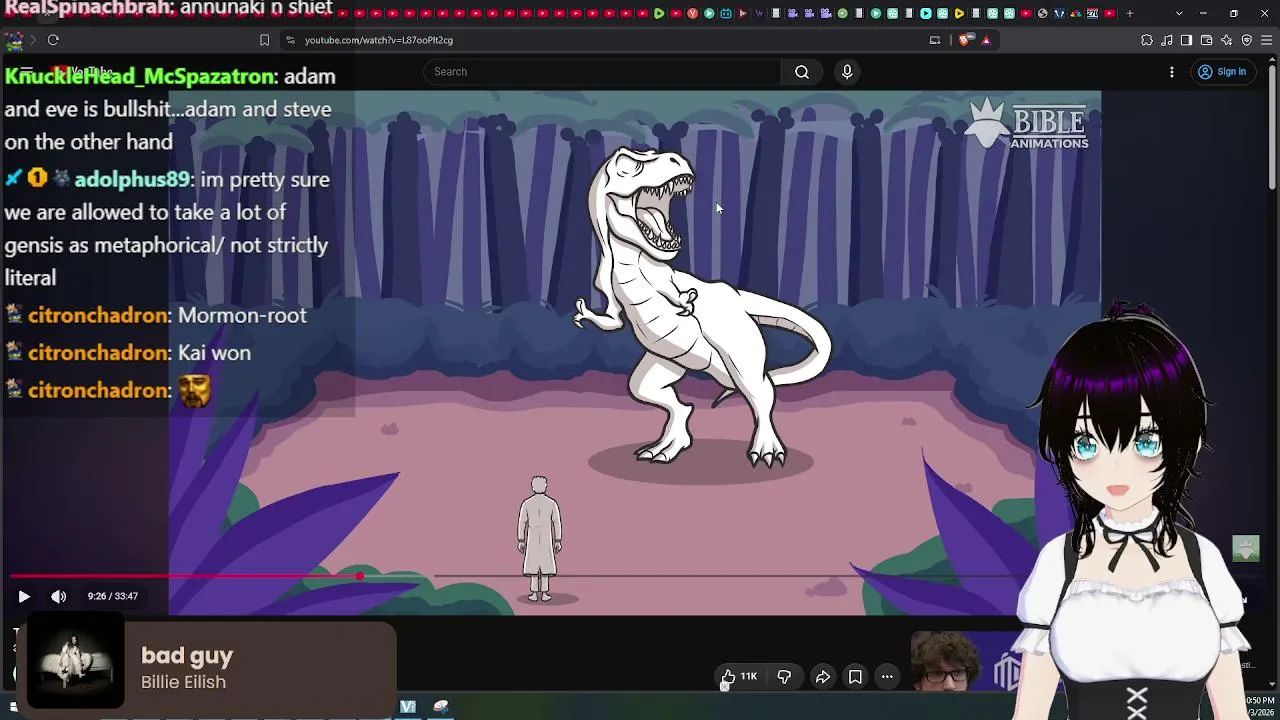Open Leo AI sparkle icon
This screenshot has width=1280, height=720.
click(1227, 40)
